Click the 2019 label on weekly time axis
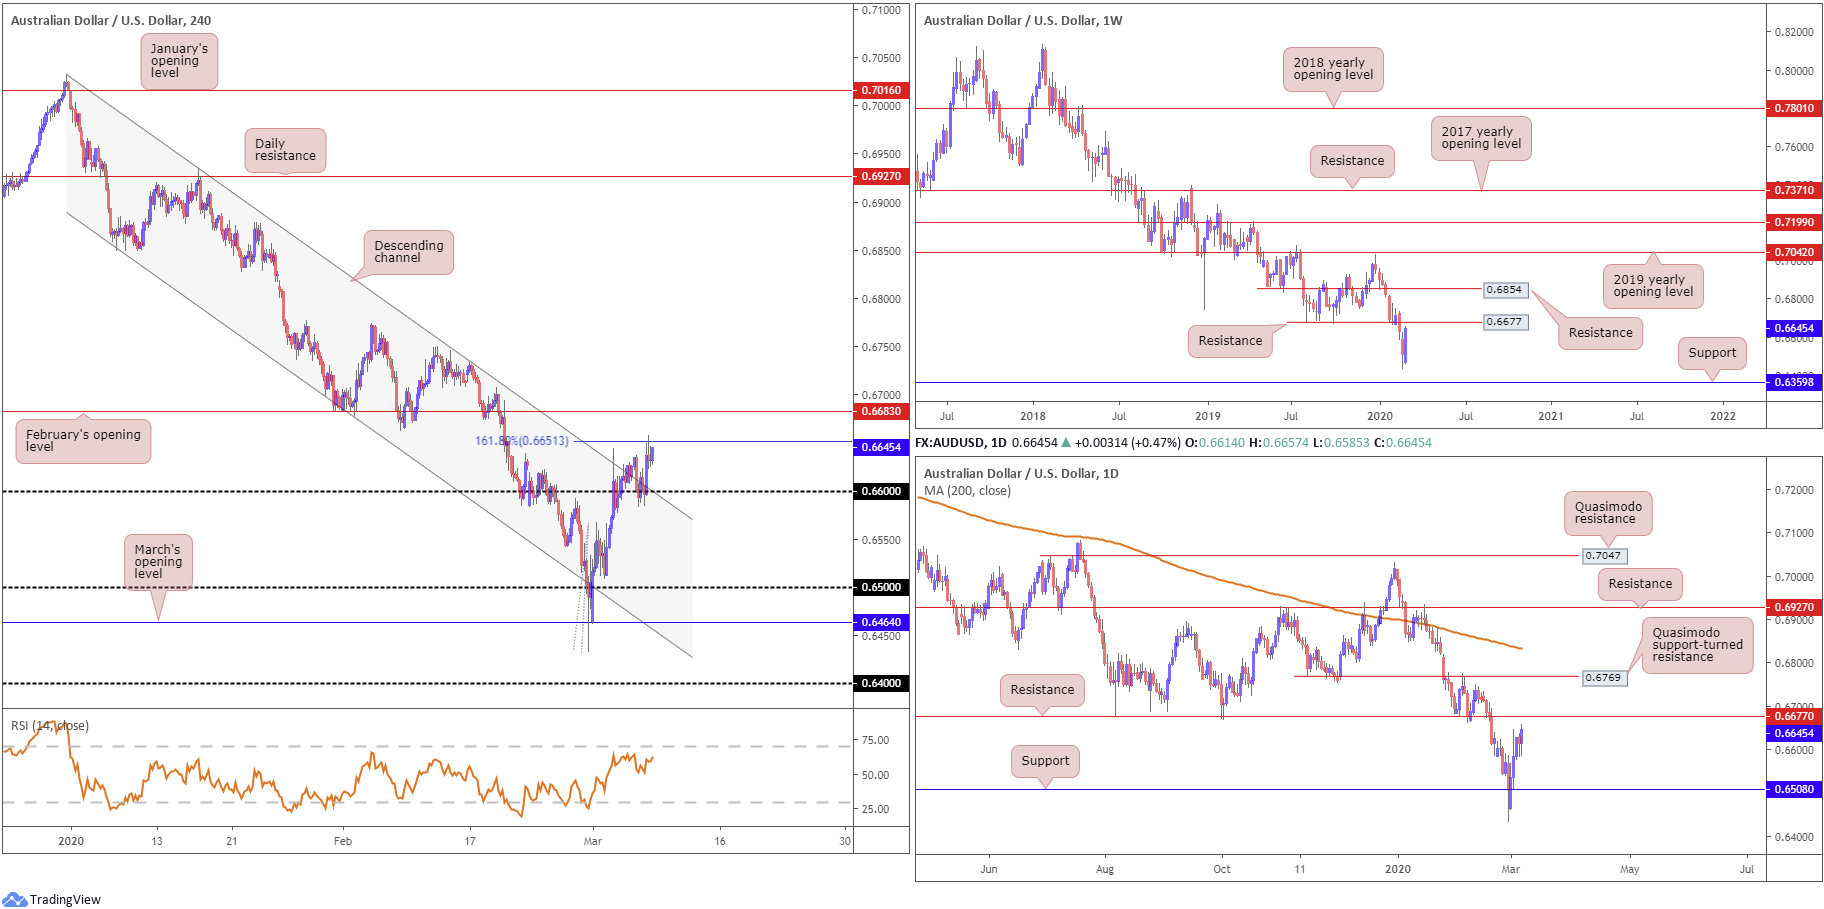The image size is (1824, 909). click(x=1208, y=416)
